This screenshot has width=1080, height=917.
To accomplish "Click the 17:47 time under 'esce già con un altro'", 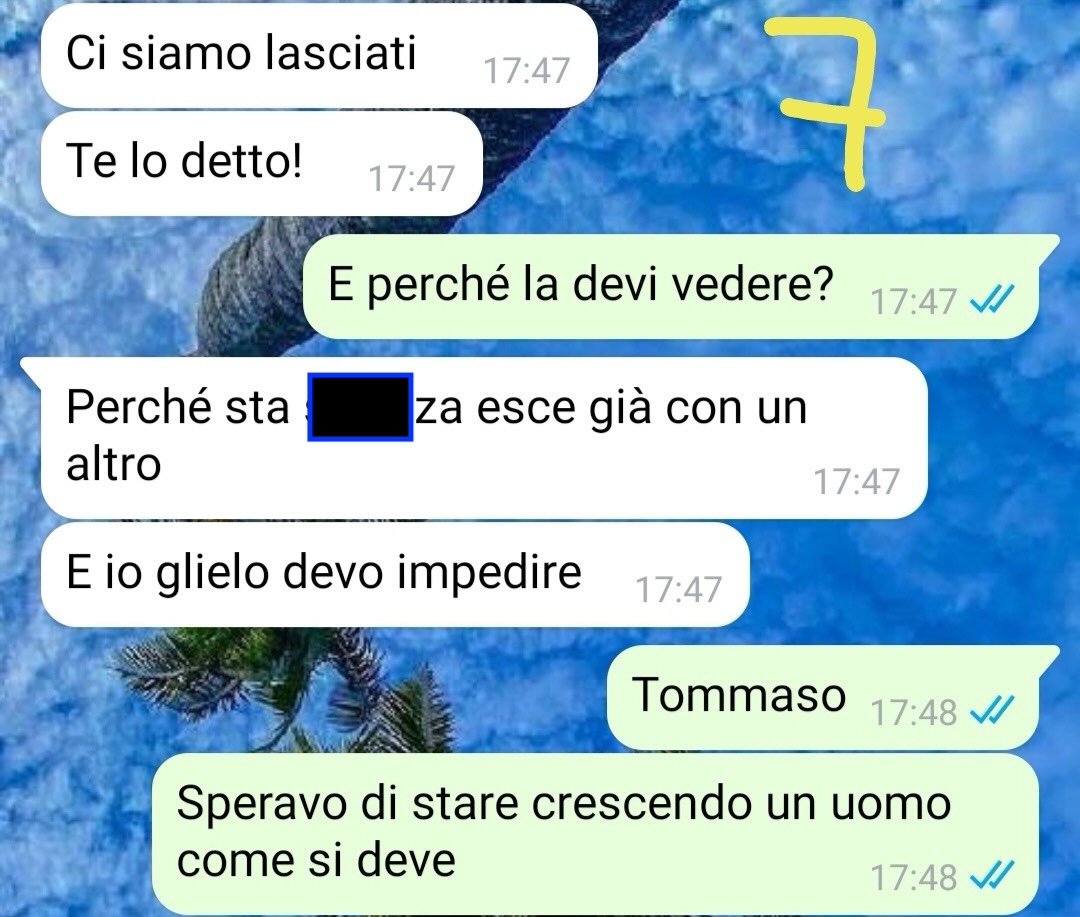I will click(857, 481).
